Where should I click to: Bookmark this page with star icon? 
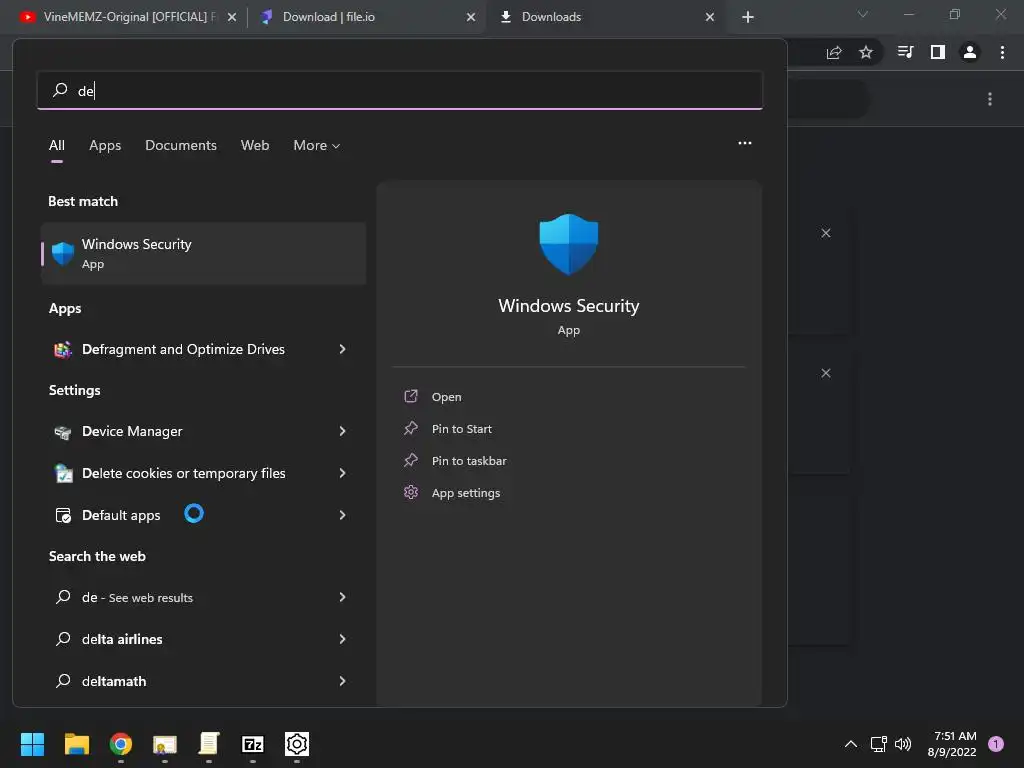tap(866, 52)
